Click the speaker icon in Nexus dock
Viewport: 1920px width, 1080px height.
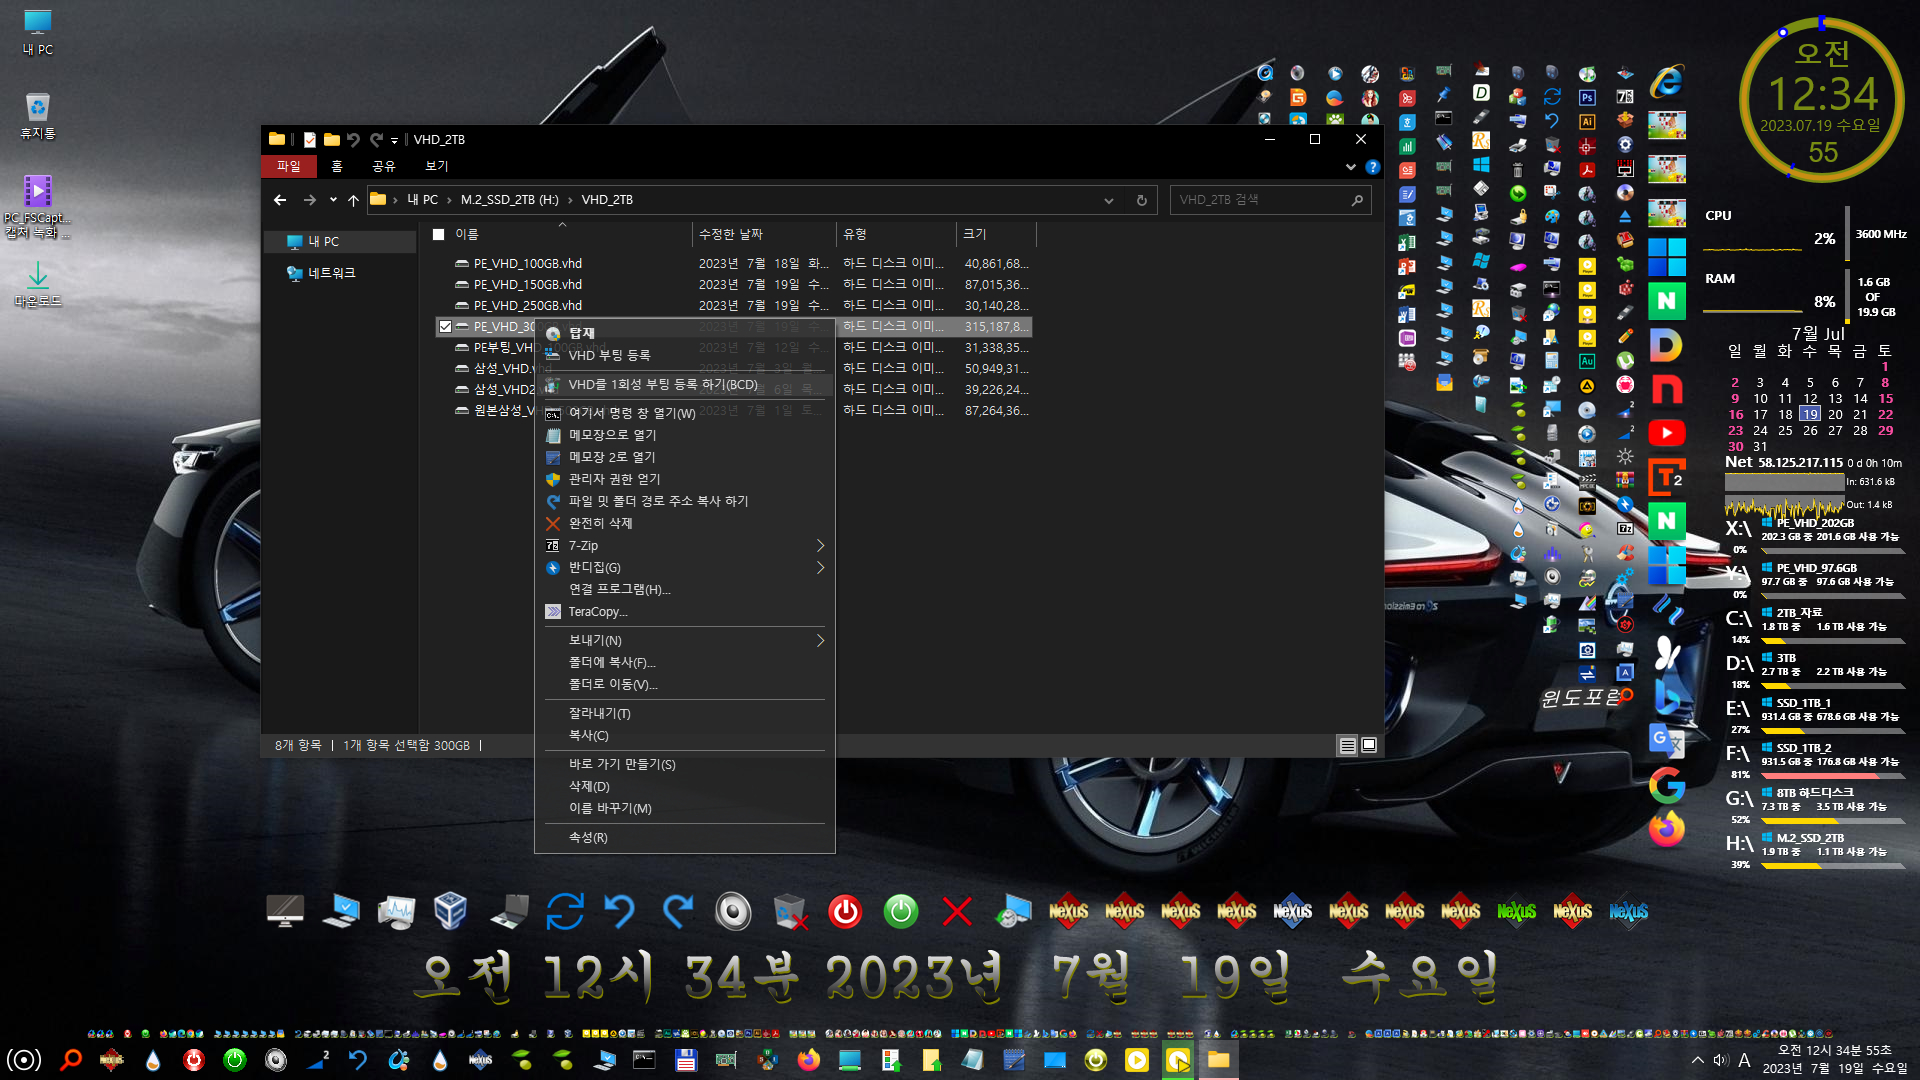733,911
